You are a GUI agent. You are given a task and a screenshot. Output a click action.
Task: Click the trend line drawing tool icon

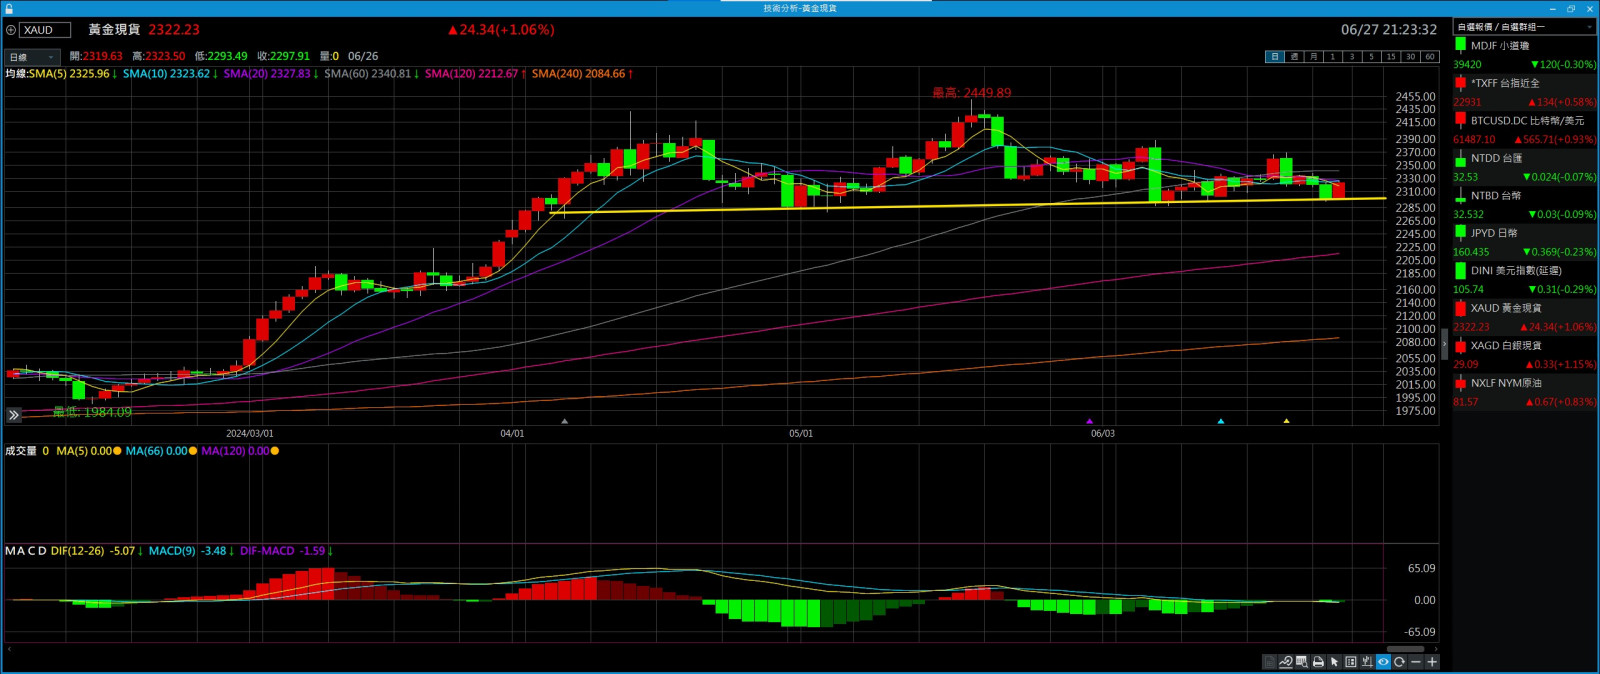click(x=1285, y=662)
